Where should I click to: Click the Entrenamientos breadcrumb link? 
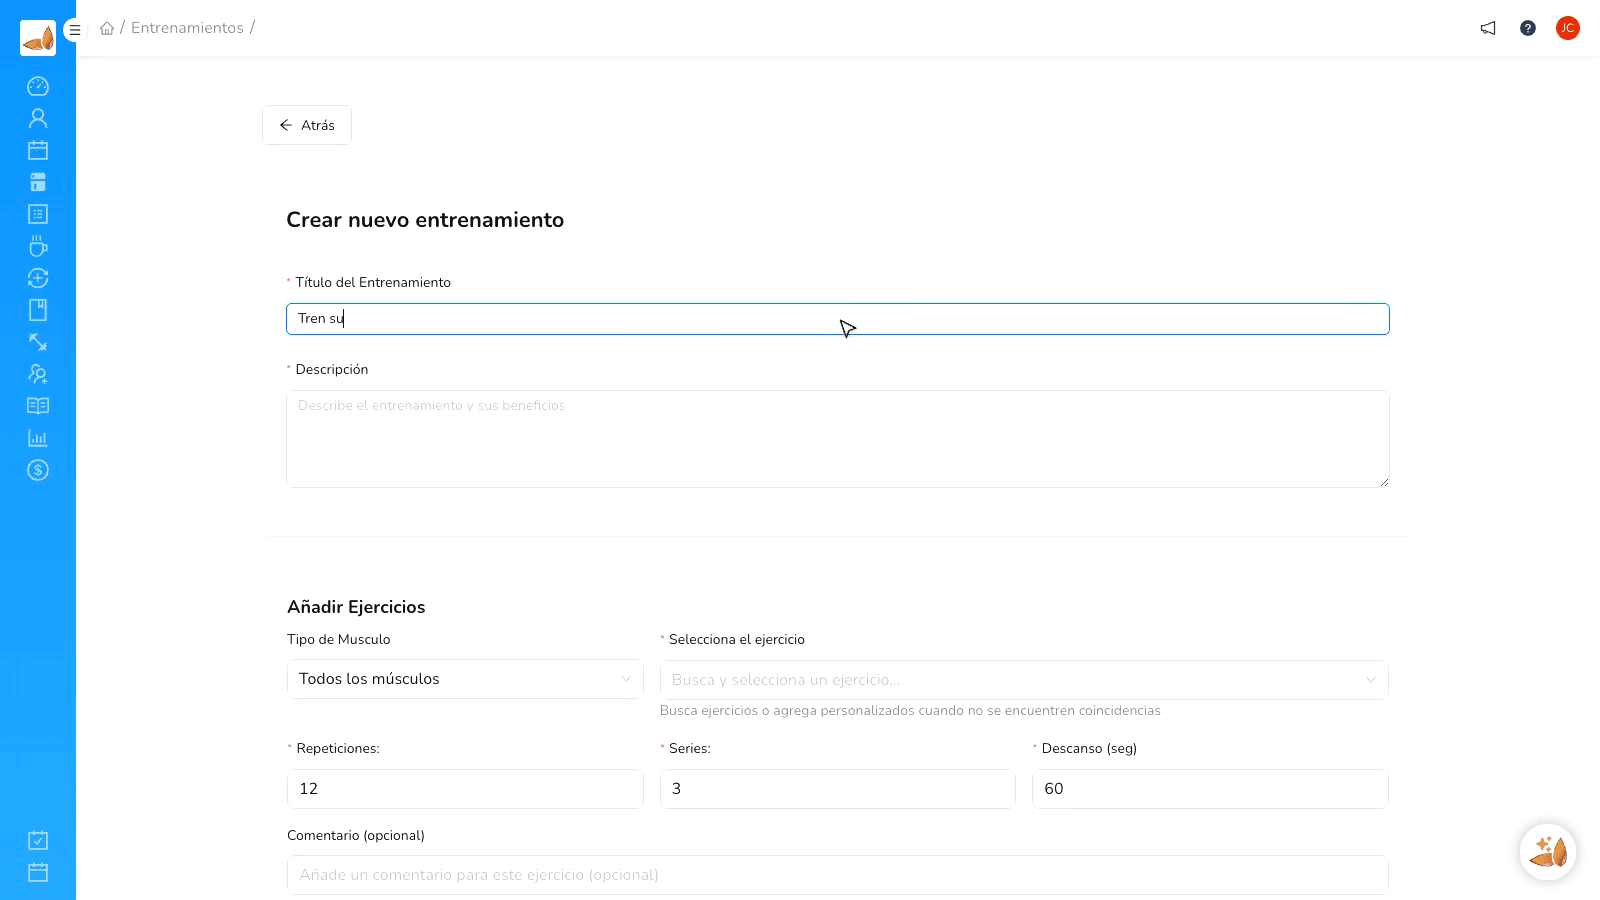187,28
